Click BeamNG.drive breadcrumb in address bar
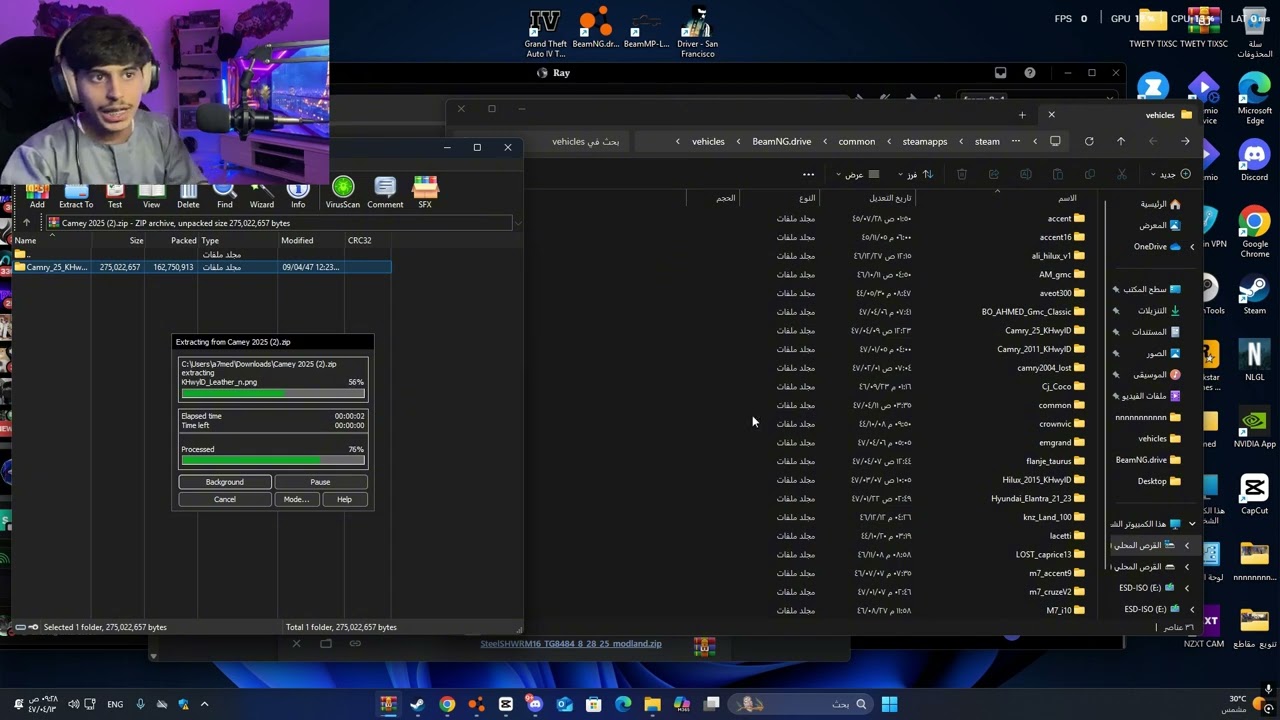Image resolution: width=1280 pixels, height=720 pixels. click(x=781, y=142)
